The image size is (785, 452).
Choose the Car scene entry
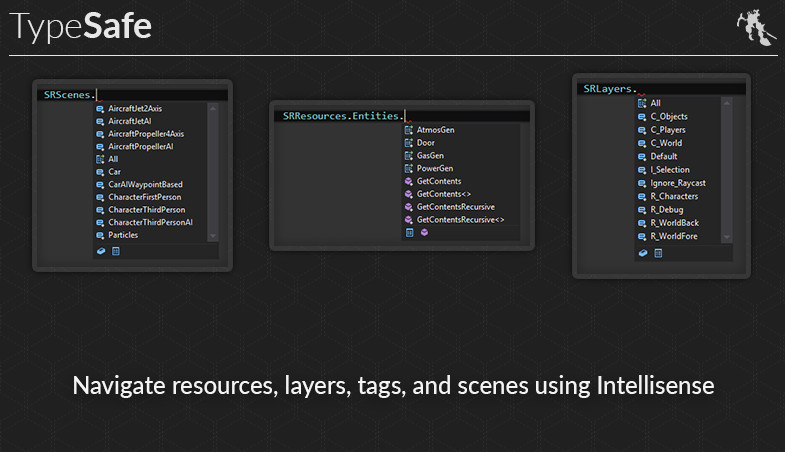114,172
